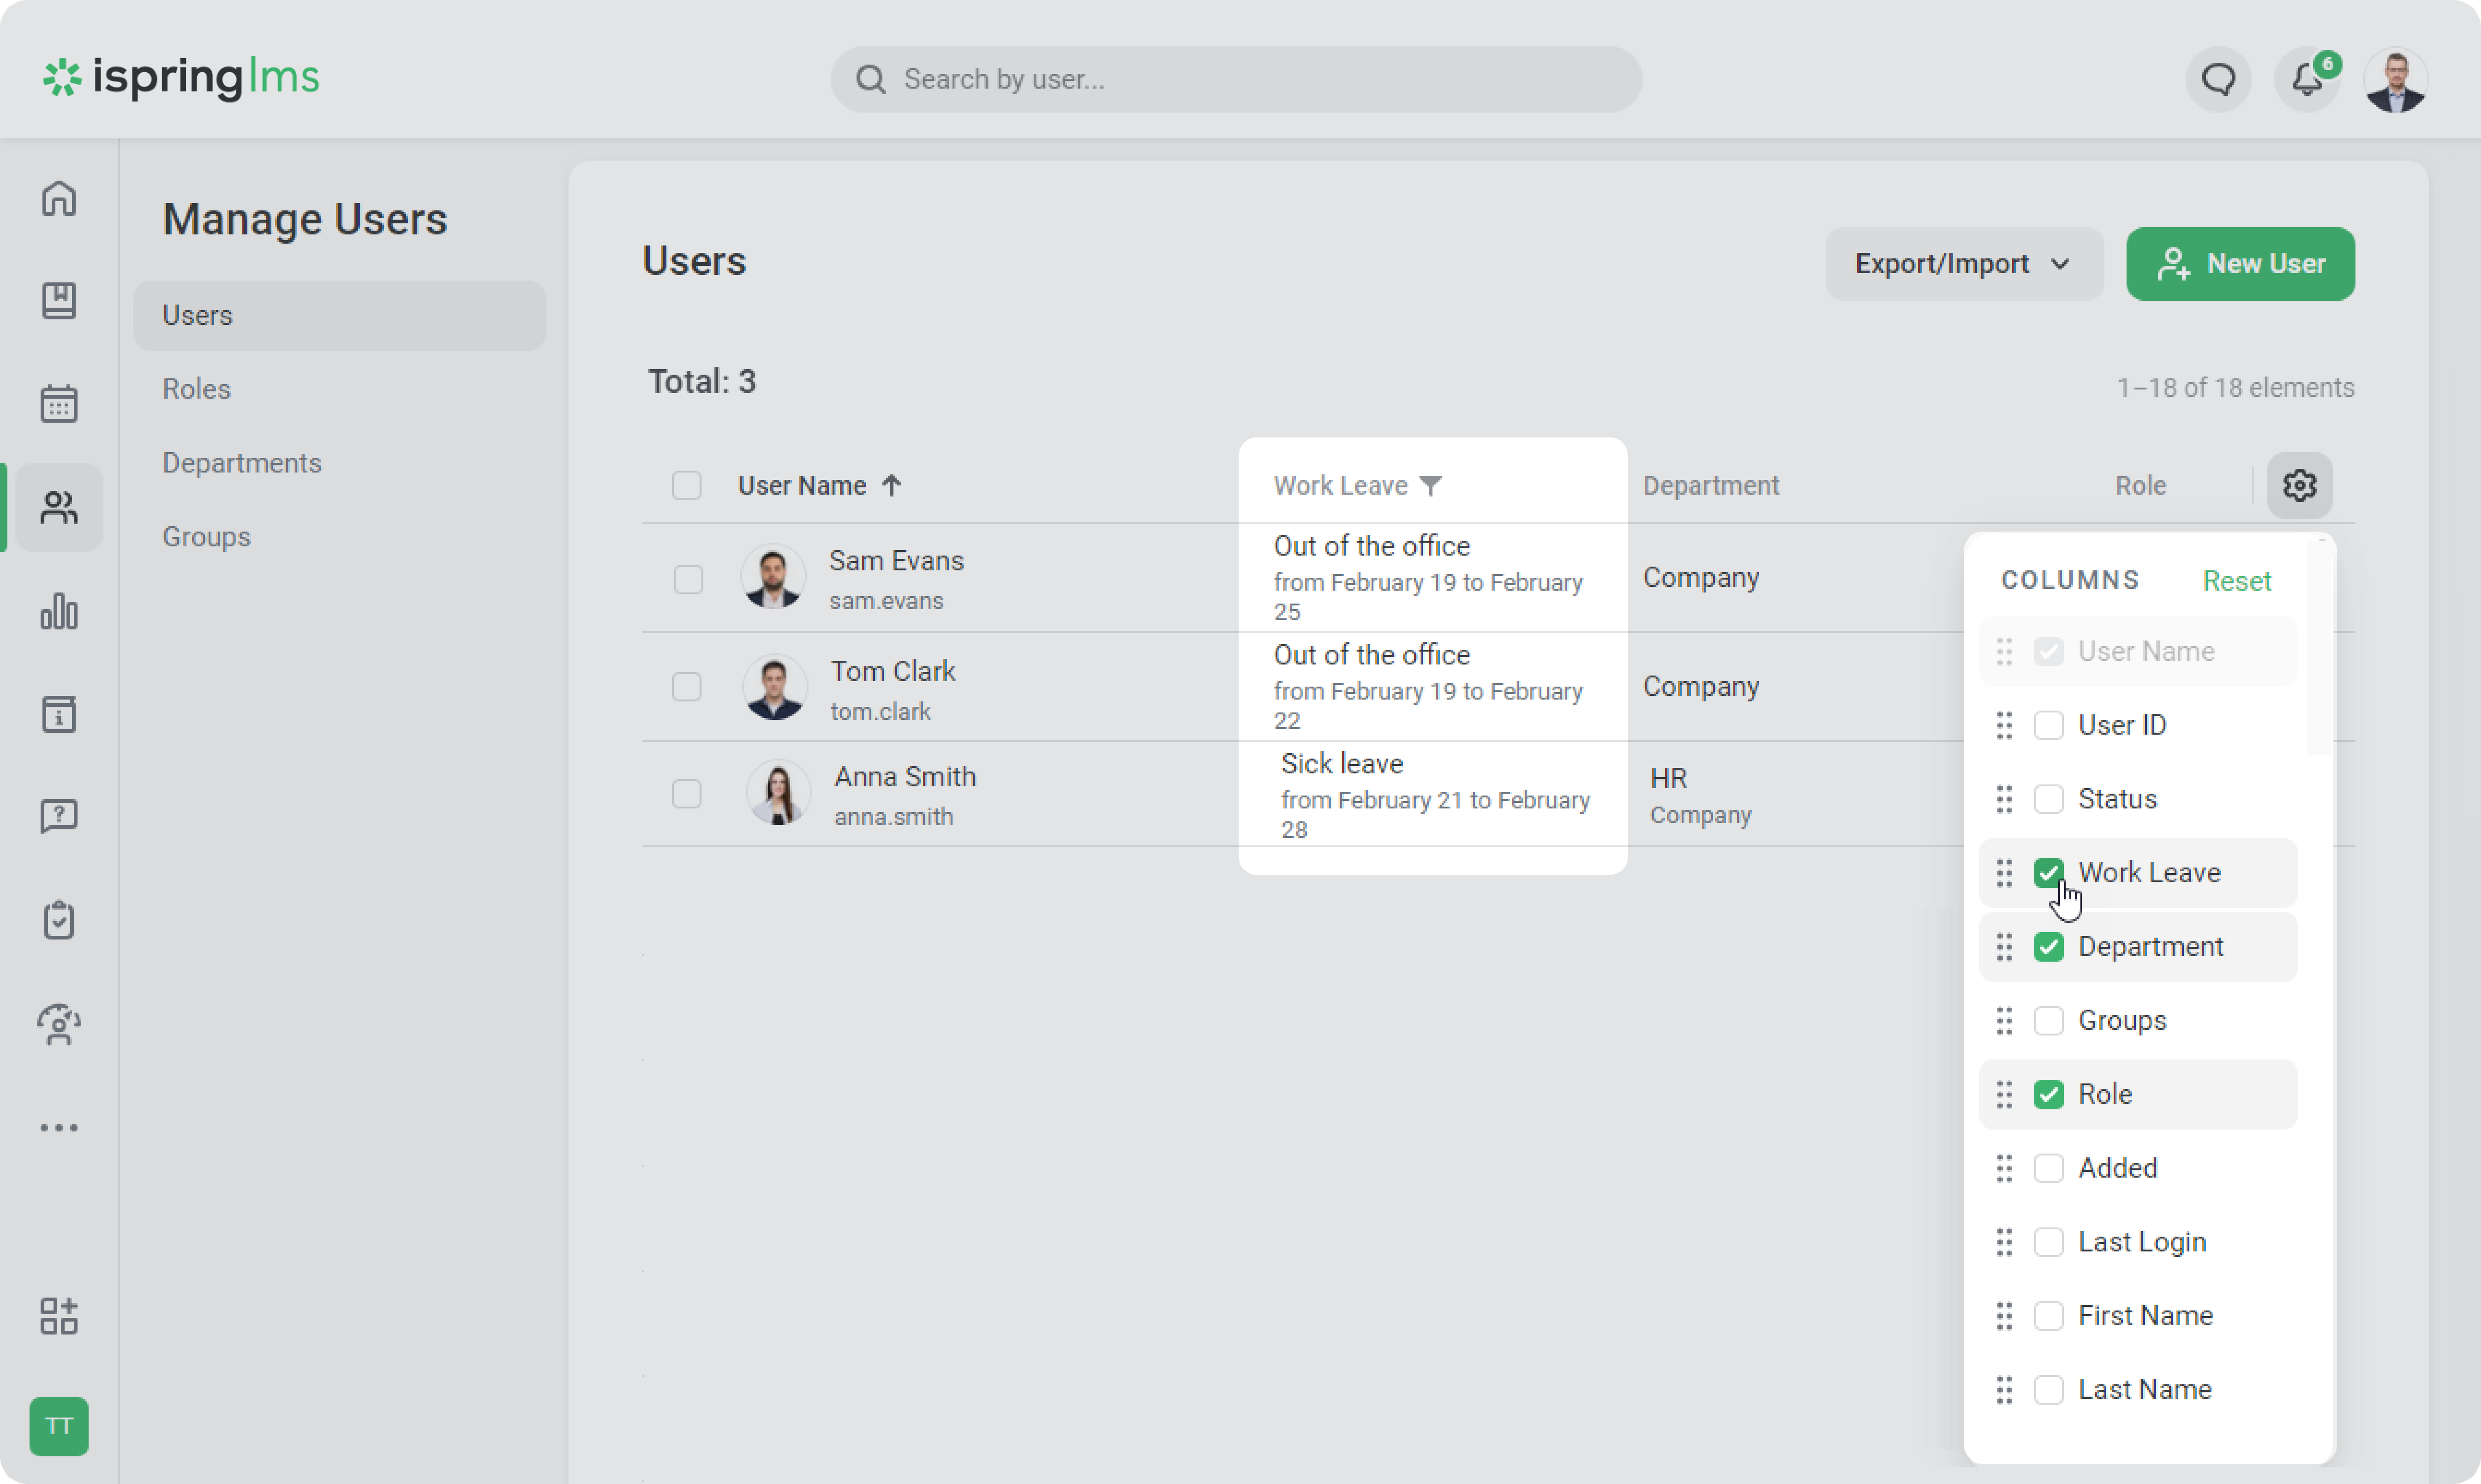The image size is (2481, 1484).
Task: Sort by User Name column arrow
Action: pos(891,486)
